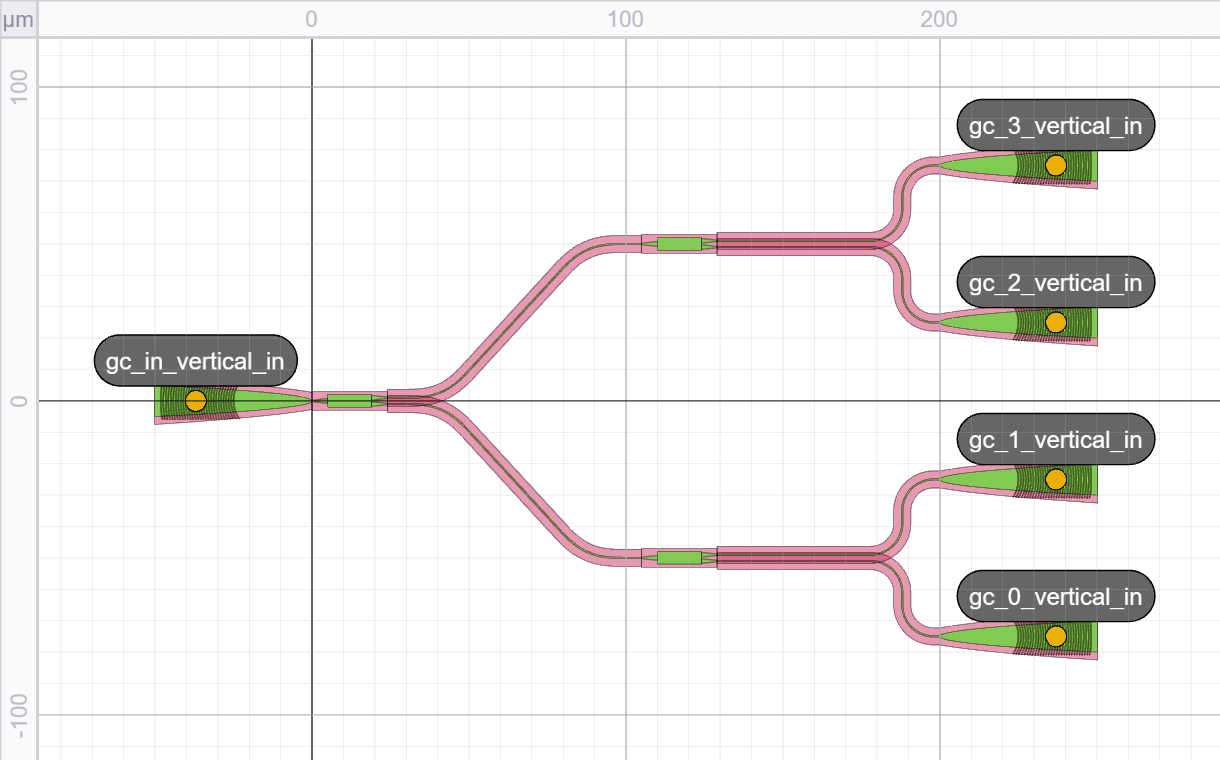This screenshot has width=1220, height=760.
Task: Click the 100 mark on the top ruler
Action: click(x=625, y=19)
